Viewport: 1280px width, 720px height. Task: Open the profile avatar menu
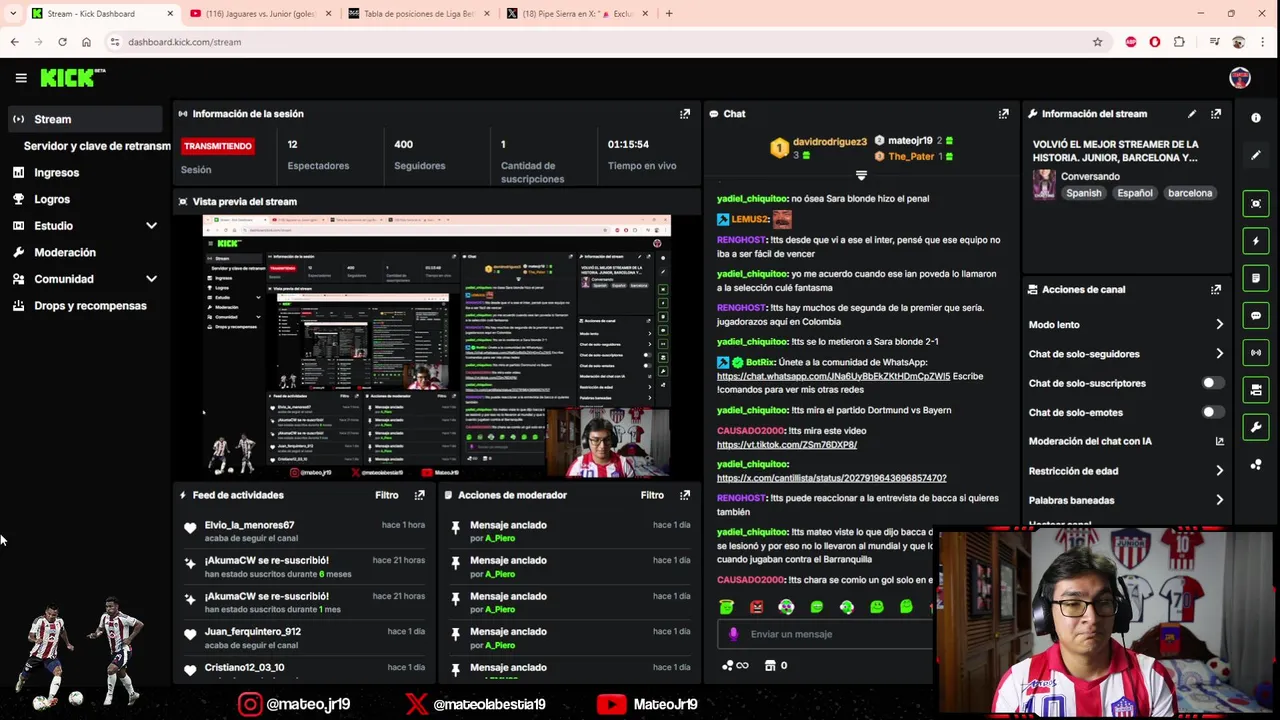pos(1240,78)
